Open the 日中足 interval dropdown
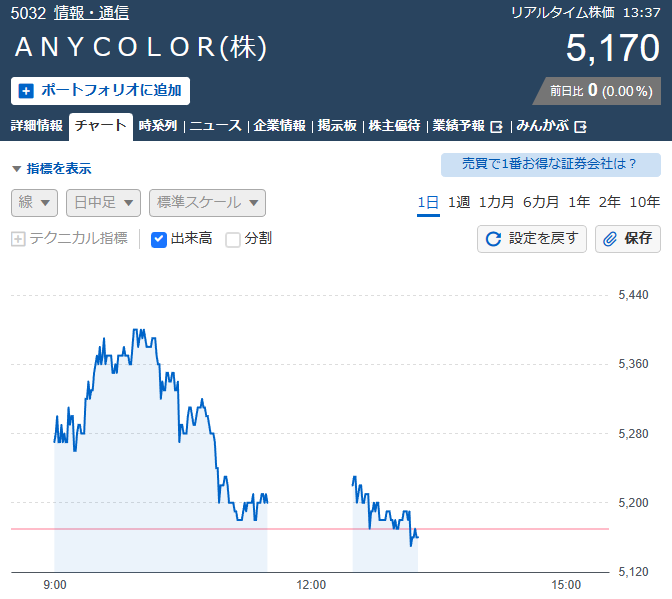 [103, 203]
